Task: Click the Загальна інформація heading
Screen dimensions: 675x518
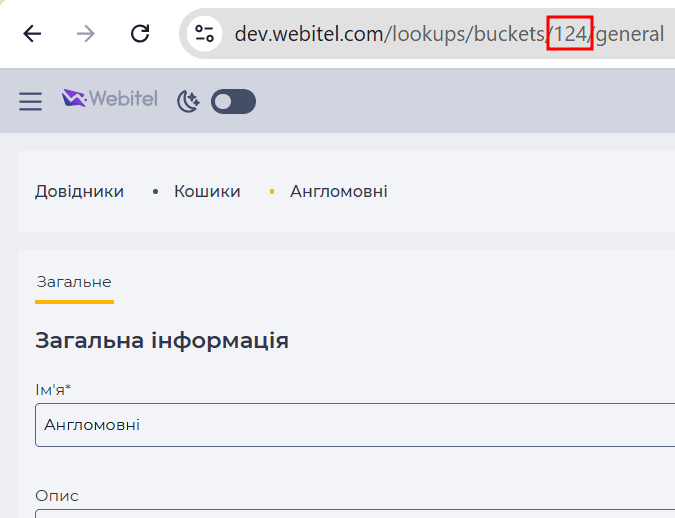Action: click(162, 341)
